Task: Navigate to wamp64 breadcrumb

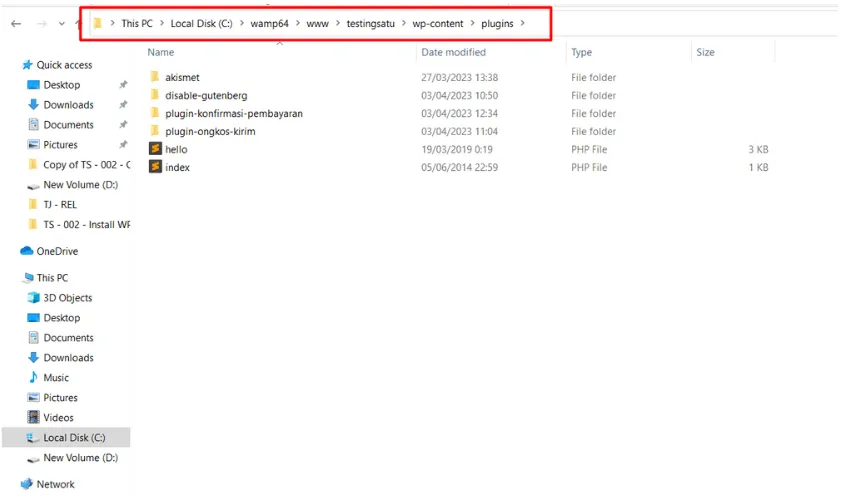Action: [x=269, y=24]
